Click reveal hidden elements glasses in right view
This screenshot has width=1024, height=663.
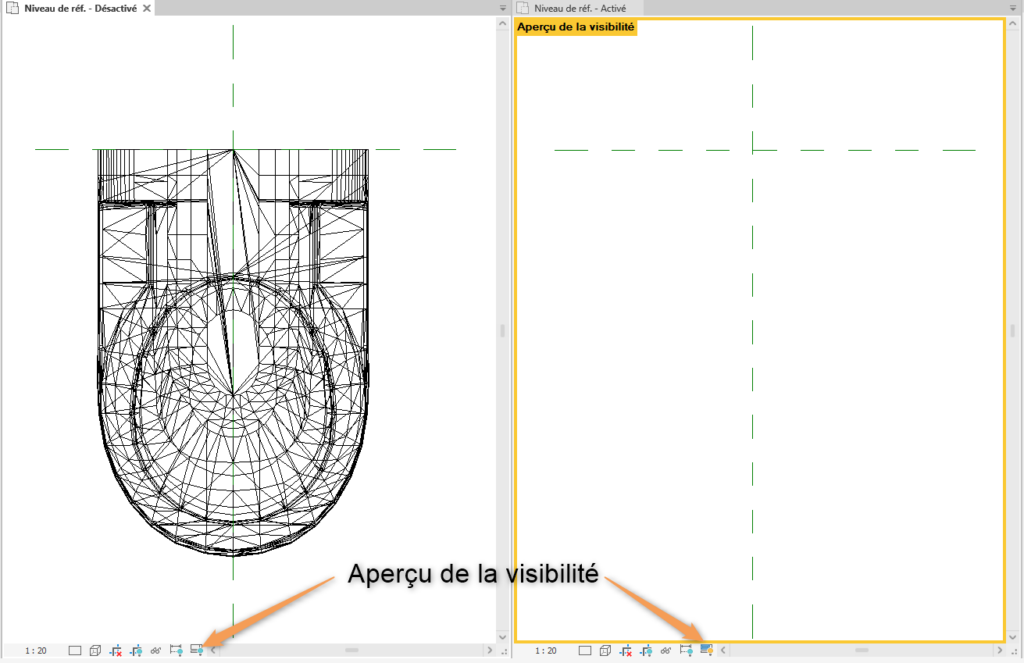(665, 650)
